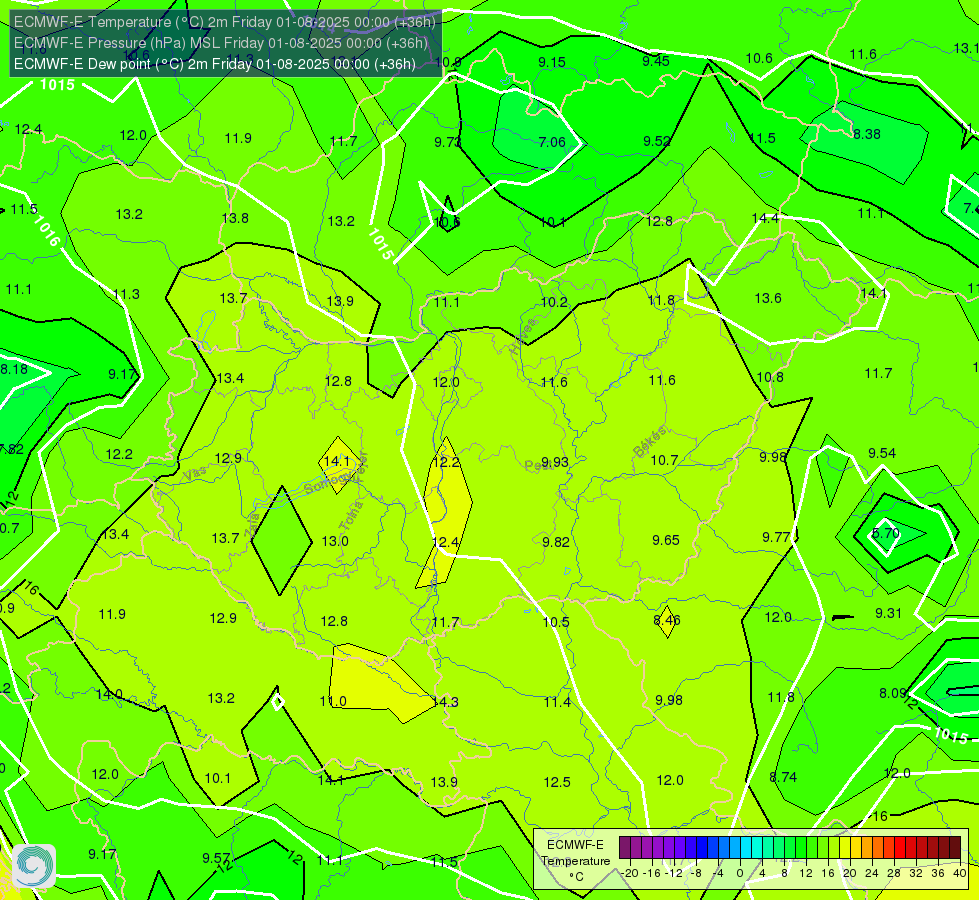Select the ECMWF-E Dew point 2m layer label
The height and width of the screenshot is (900, 979).
pyautogui.click(x=215, y=64)
